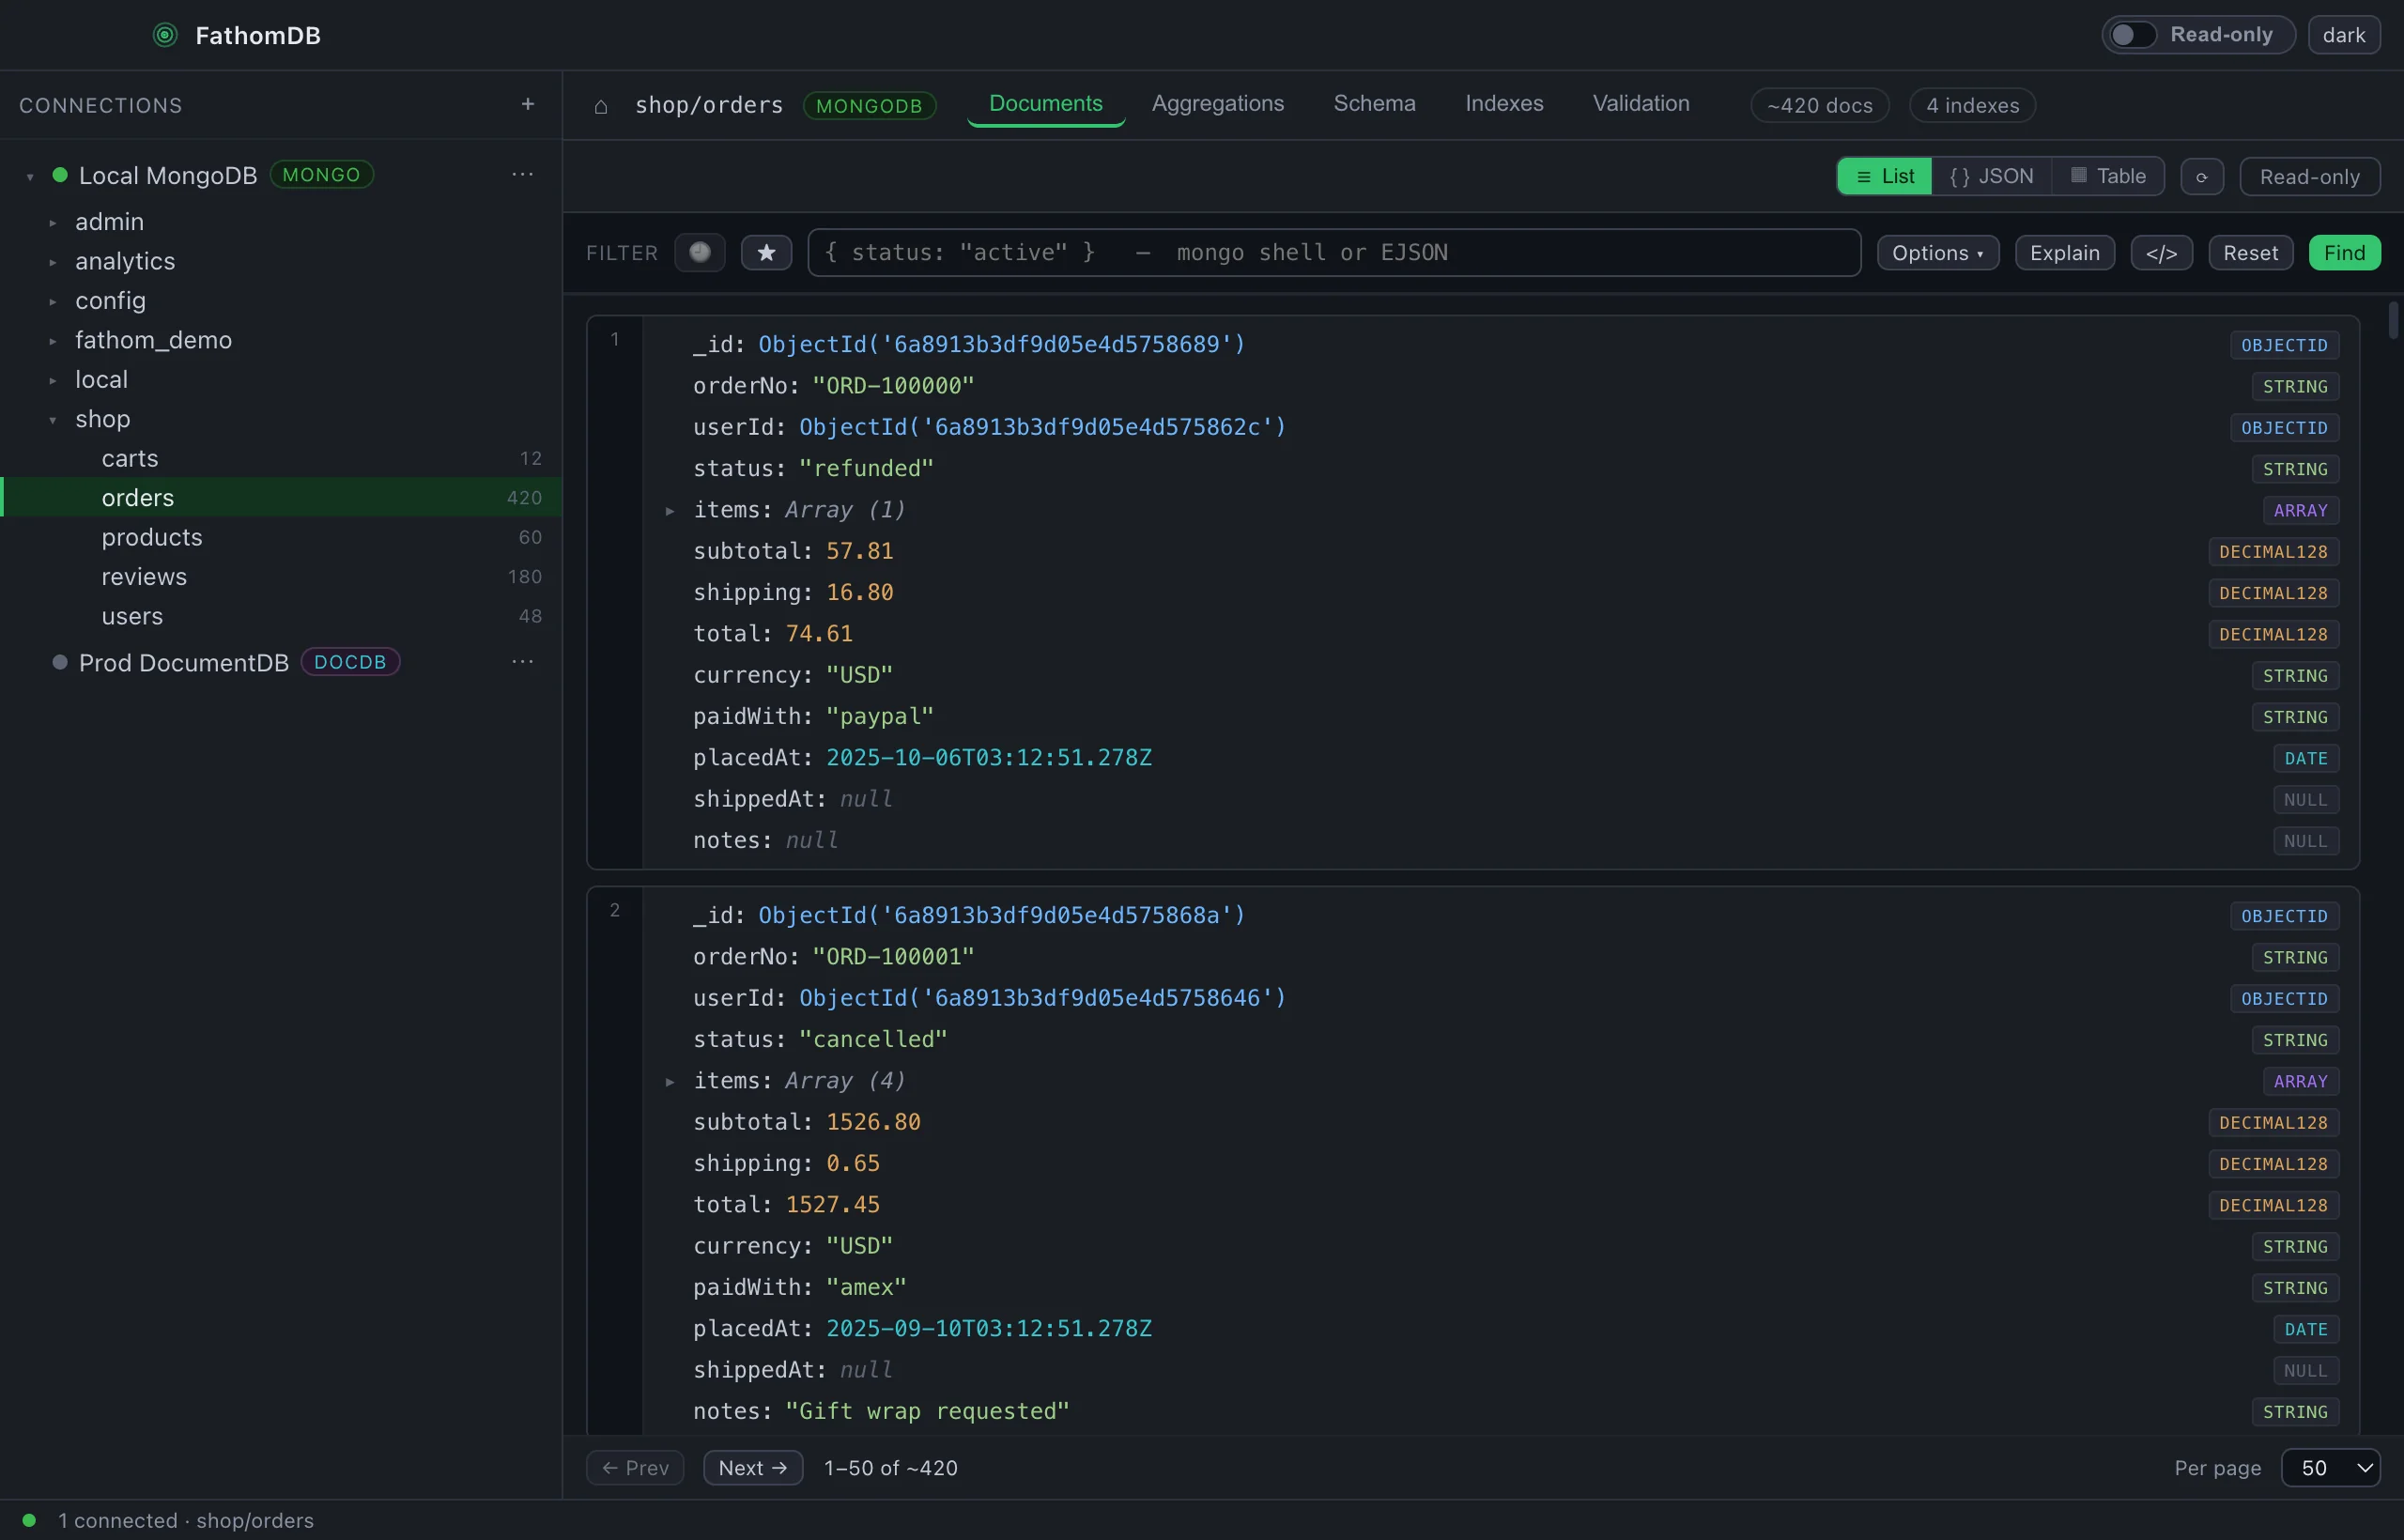Click "1 connected · shop/orders" status text

tap(186, 1520)
